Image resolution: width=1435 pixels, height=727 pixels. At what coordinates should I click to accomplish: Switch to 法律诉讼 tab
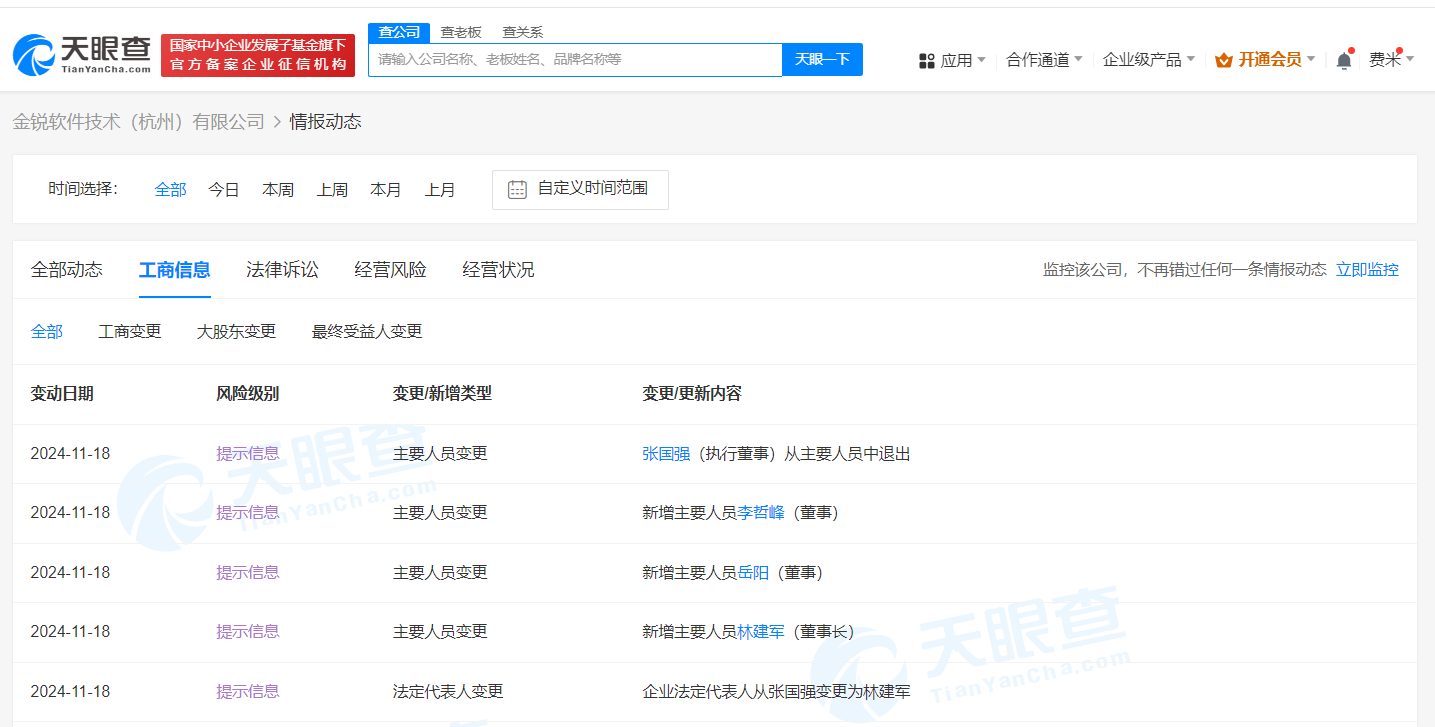pyautogui.click(x=283, y=270)
